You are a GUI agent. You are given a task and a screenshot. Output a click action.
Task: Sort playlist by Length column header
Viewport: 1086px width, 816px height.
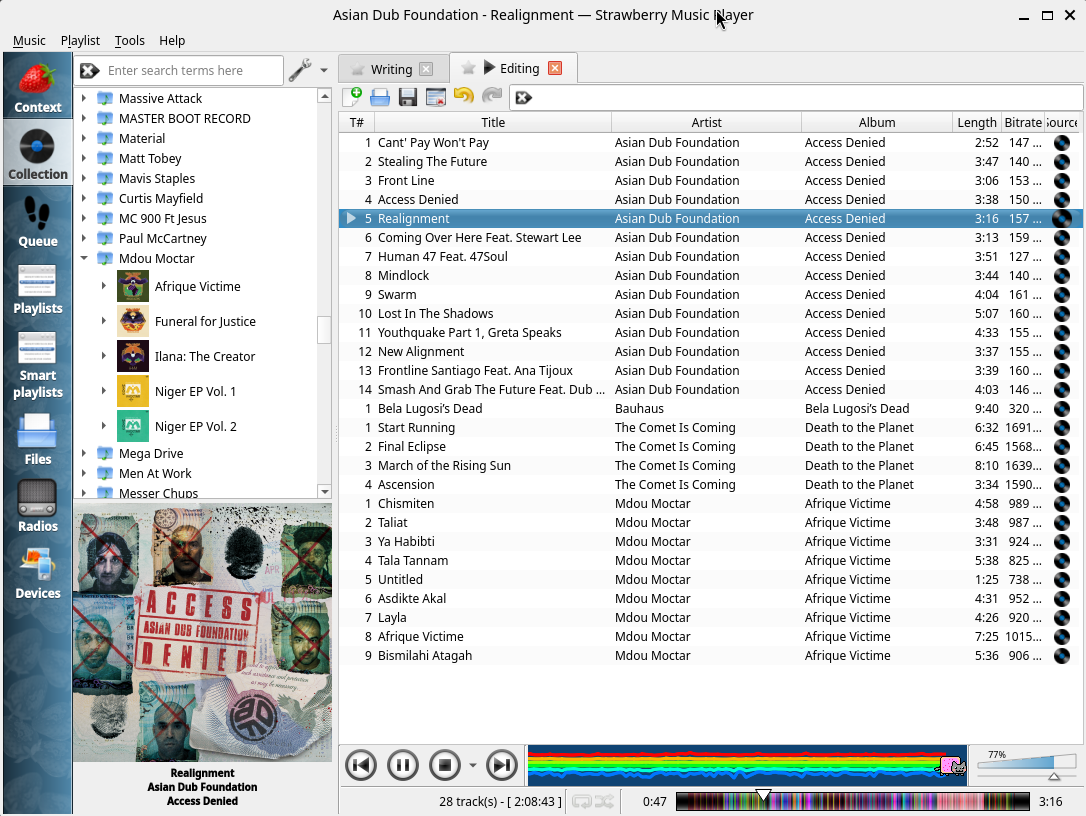pos(977,123)
